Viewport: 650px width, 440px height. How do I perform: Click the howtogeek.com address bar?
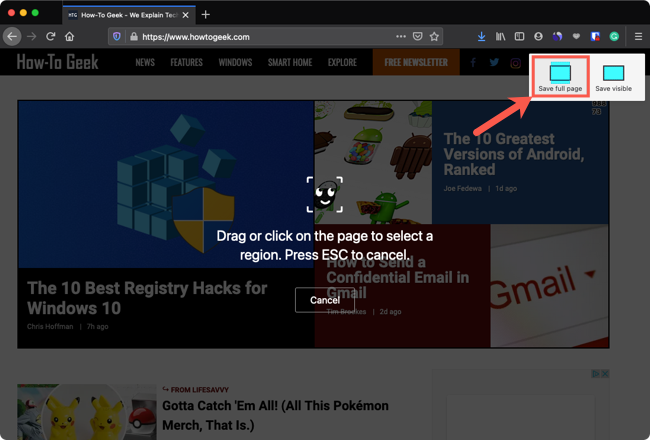point(265,37)
